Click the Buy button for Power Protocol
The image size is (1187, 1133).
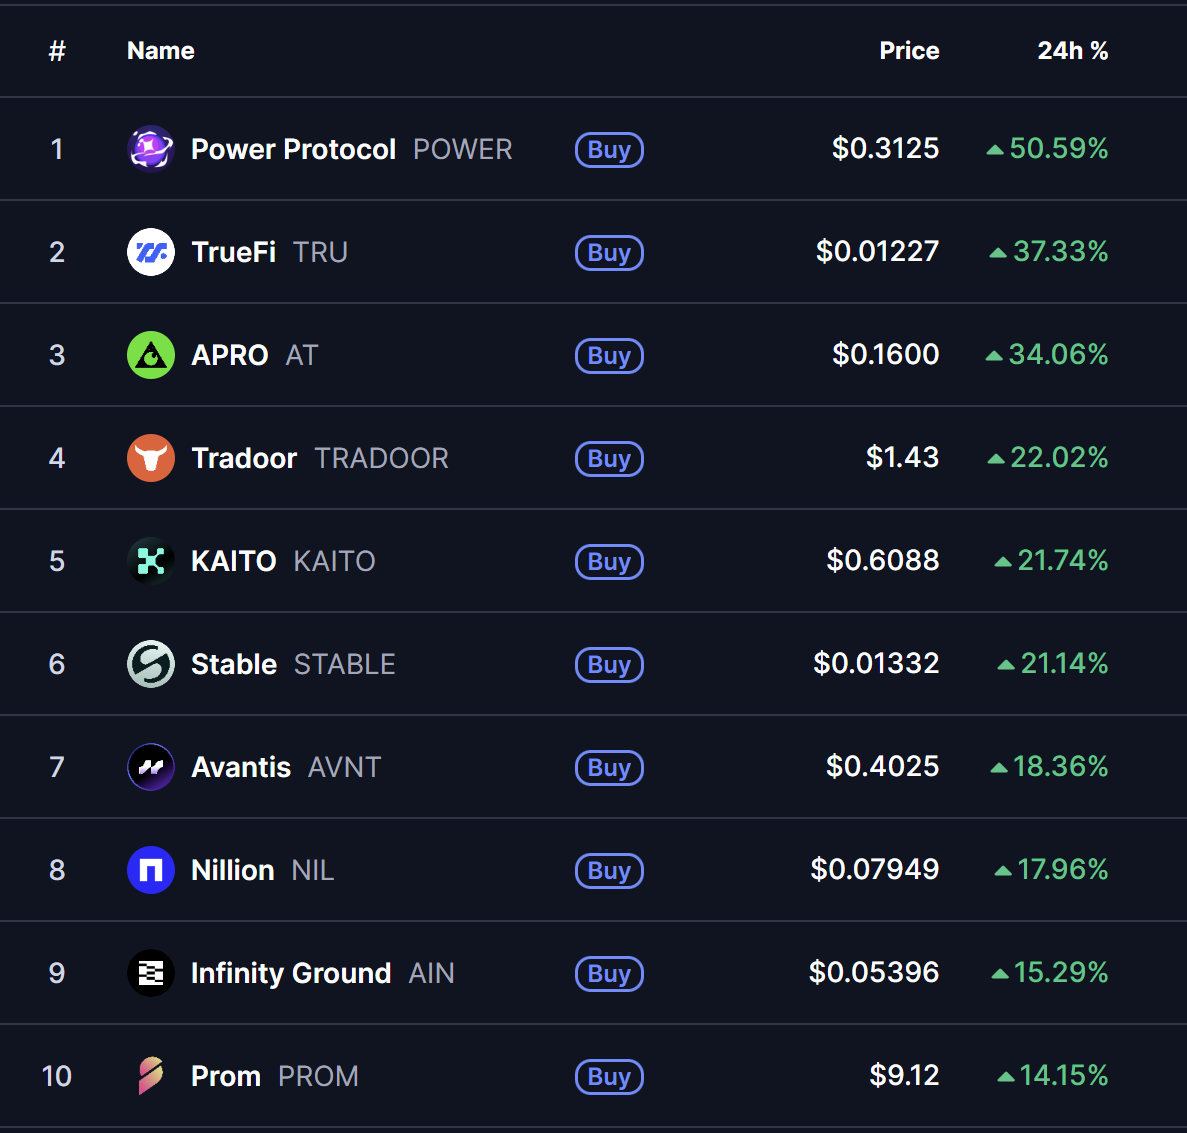tap(609, 149)
